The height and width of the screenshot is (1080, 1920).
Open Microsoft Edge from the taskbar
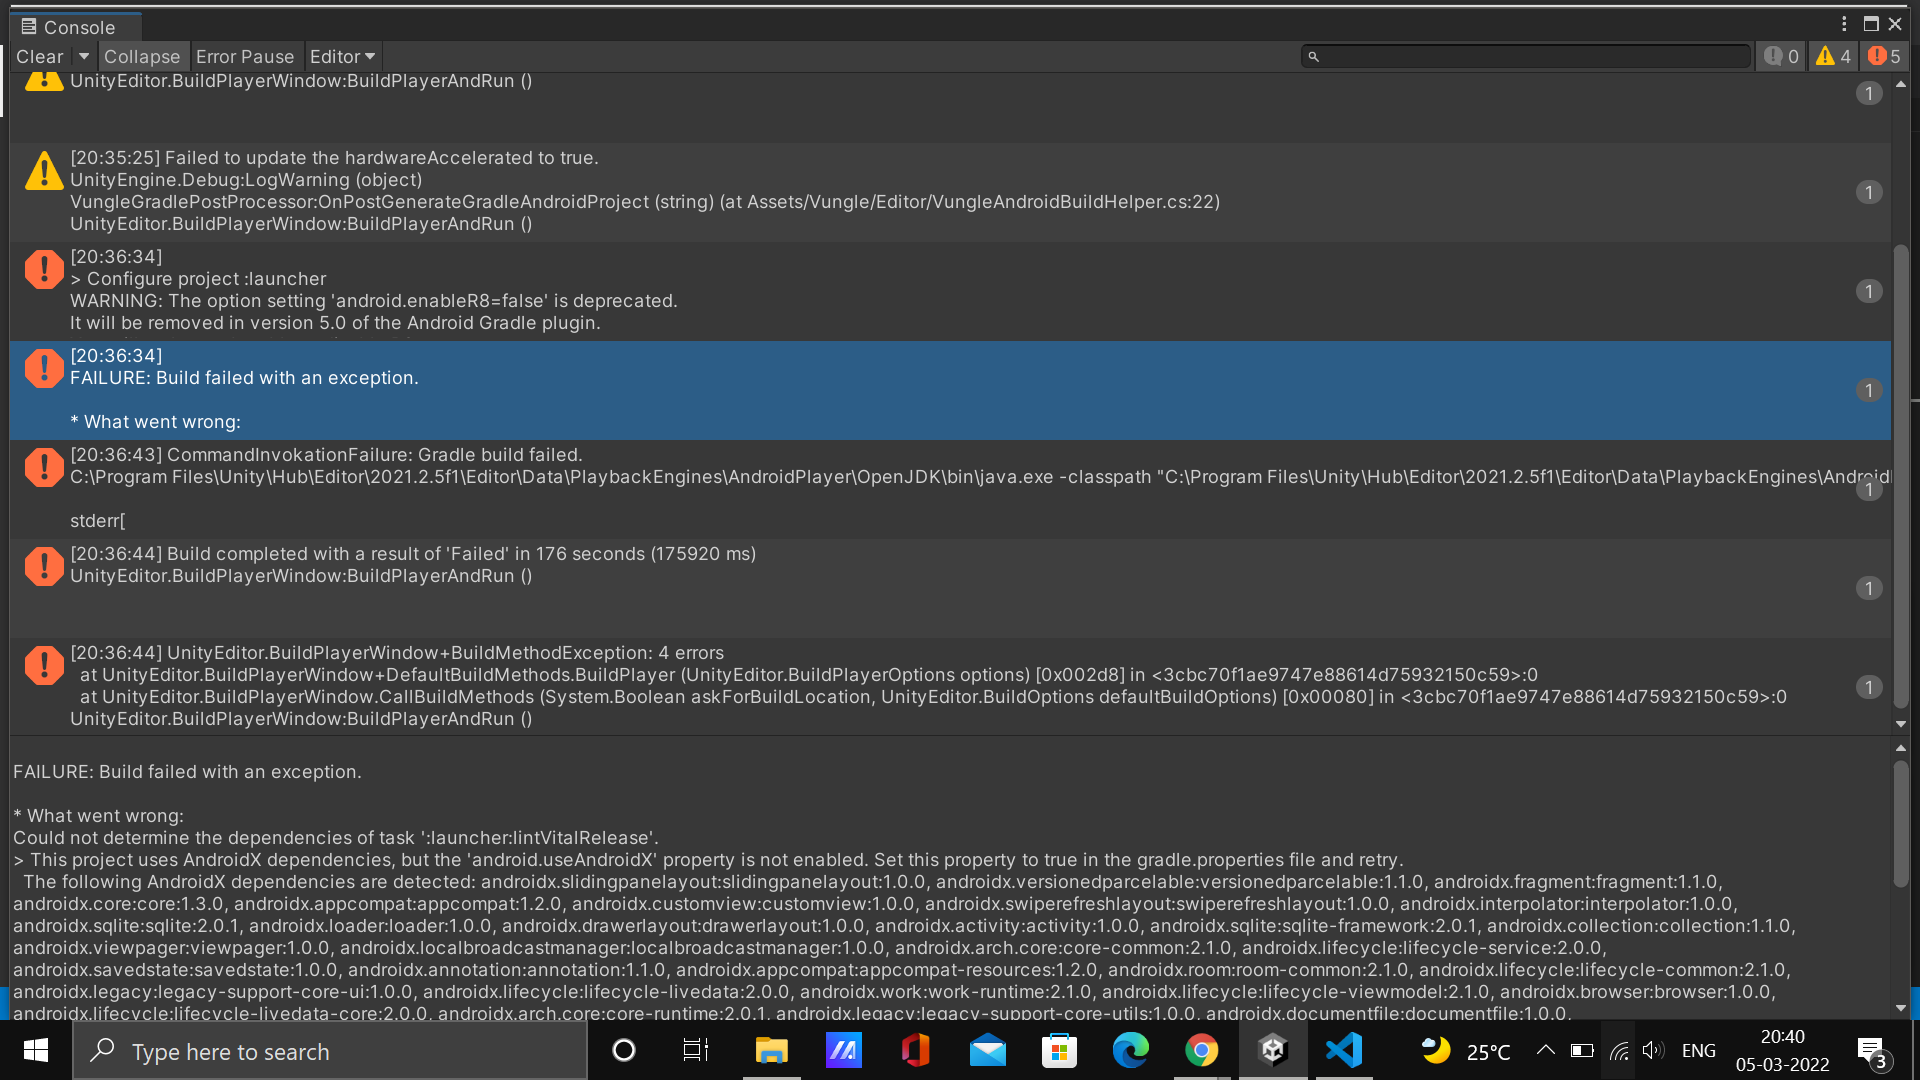tap(1131, 1050)
